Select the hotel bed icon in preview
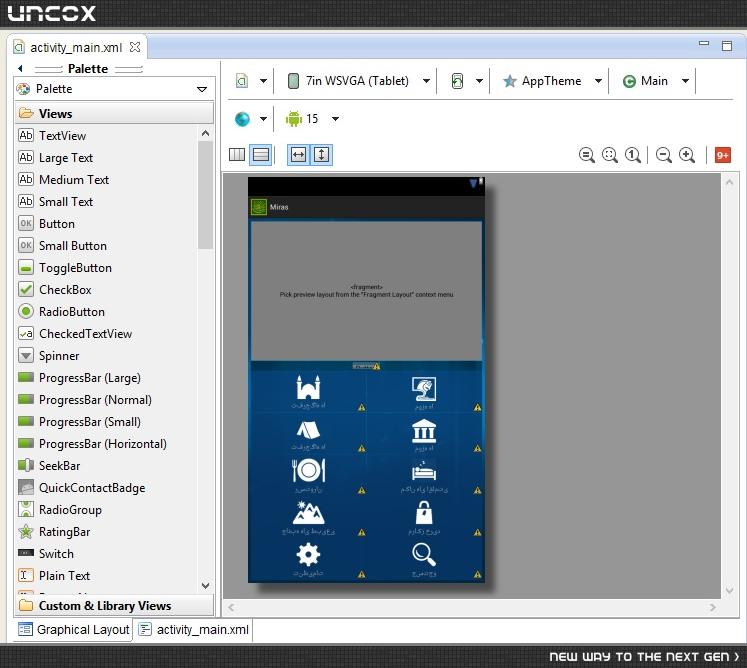The height and width of the screenshot is (668, 747). click(424, 472)
